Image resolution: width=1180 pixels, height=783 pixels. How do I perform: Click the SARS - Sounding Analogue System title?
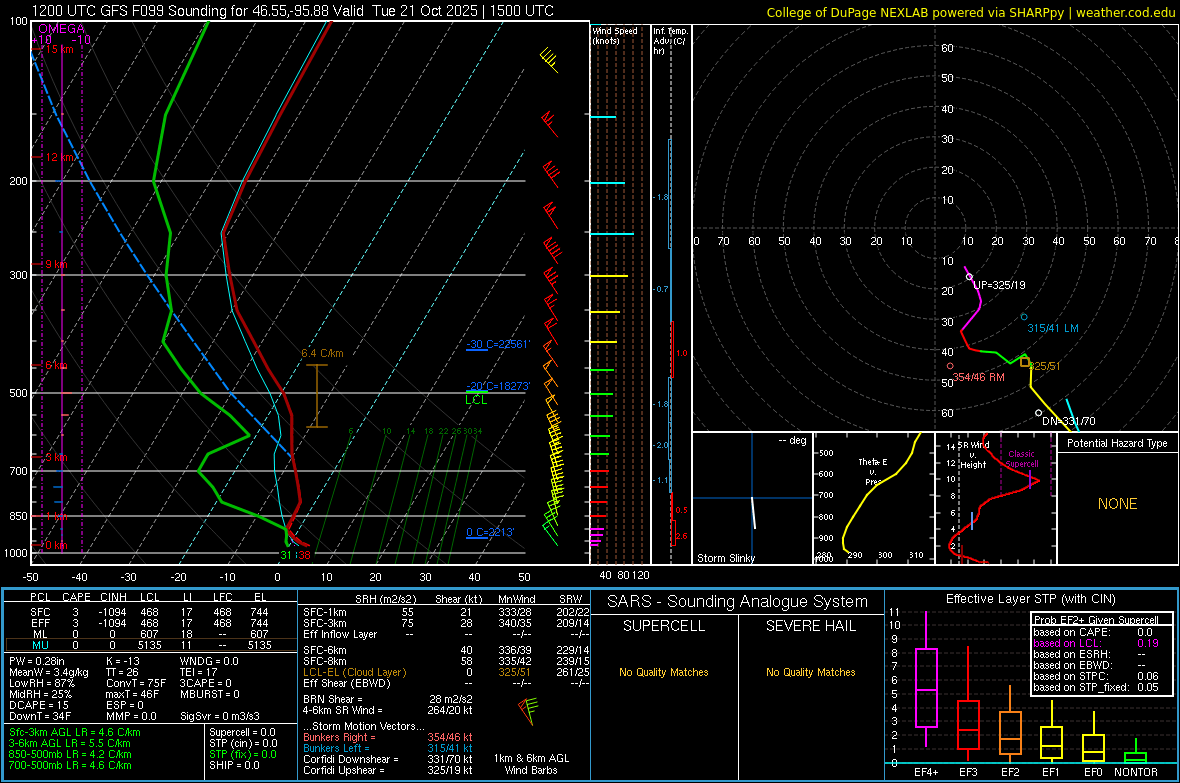point(738,602)
